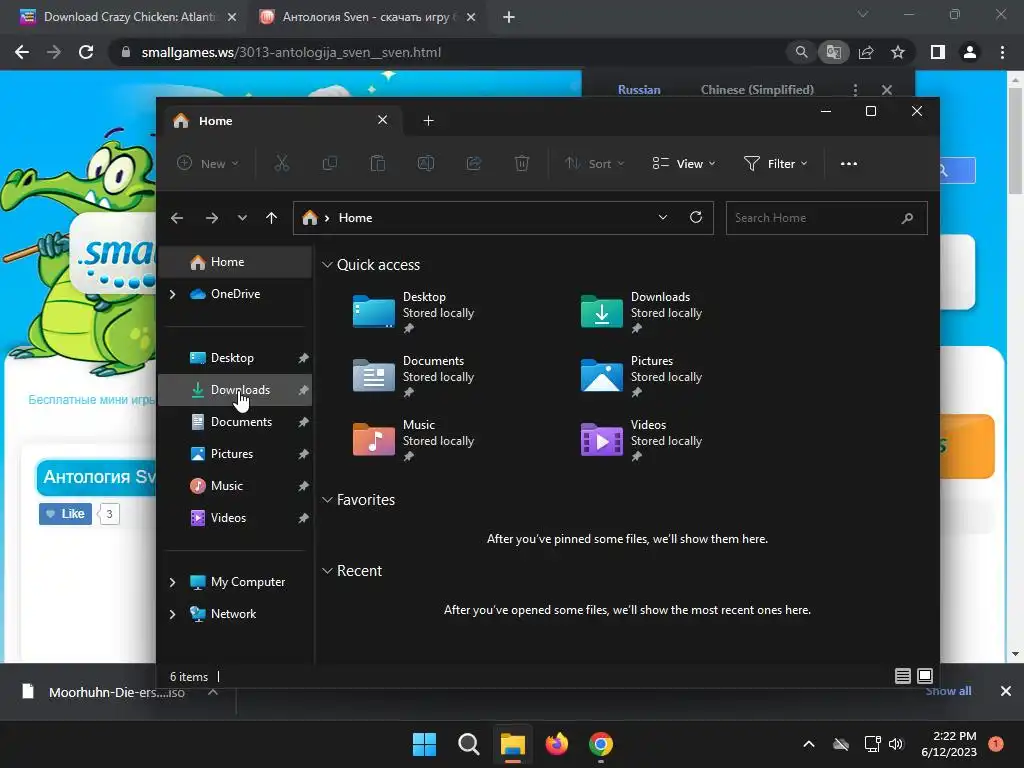1024x768 pixels.
Task: Toggle Chrome side panel icon
Action: point(938,52)
